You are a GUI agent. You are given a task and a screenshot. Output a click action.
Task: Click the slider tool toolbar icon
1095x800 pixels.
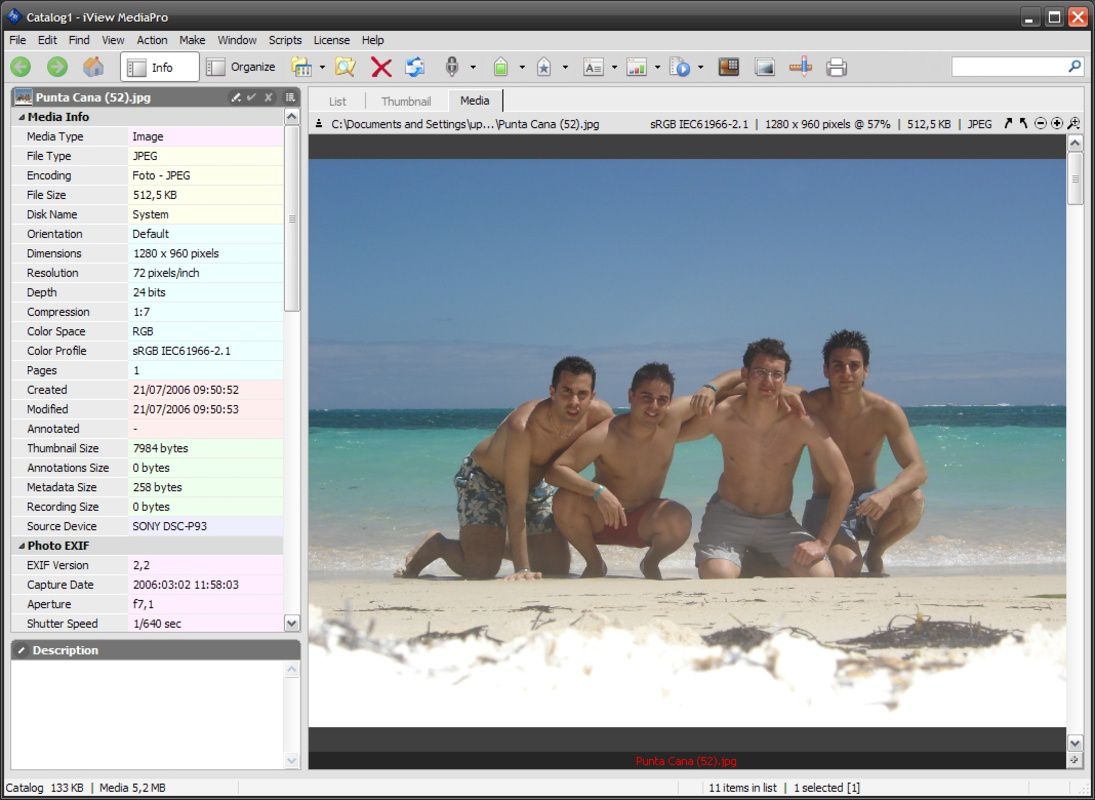coord(800,67)
